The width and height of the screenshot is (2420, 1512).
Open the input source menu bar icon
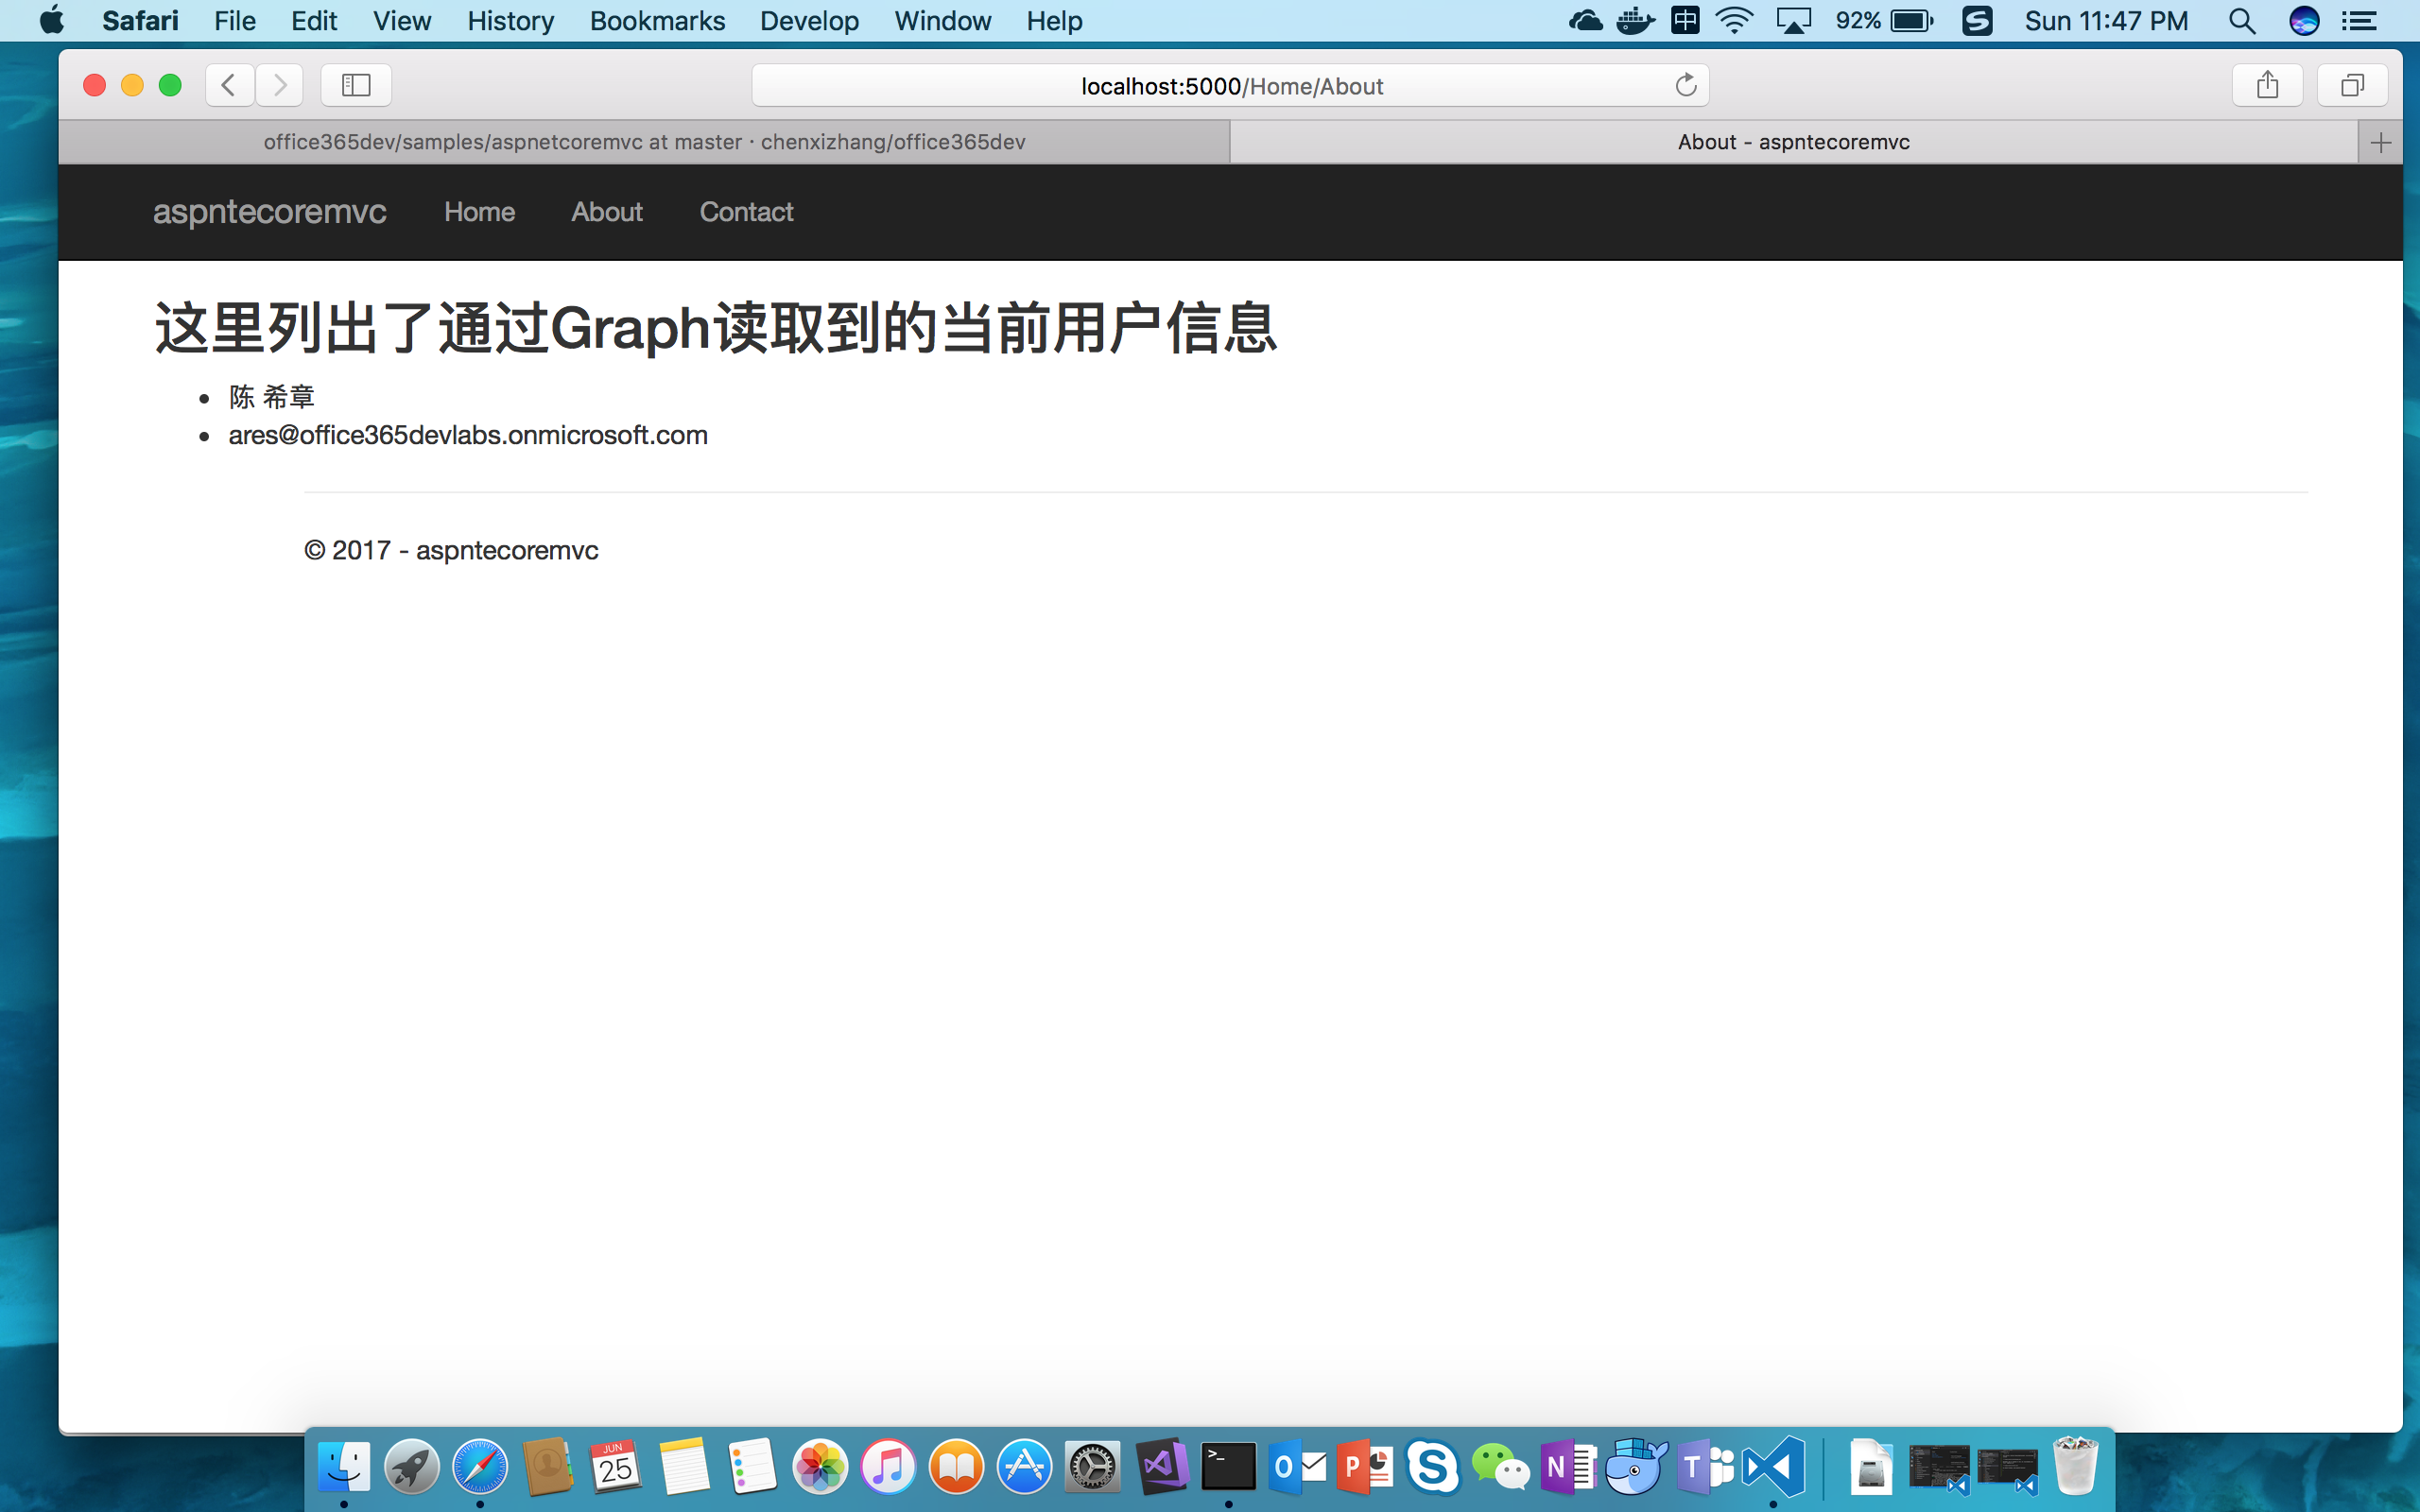click(x=1685, y=20)
